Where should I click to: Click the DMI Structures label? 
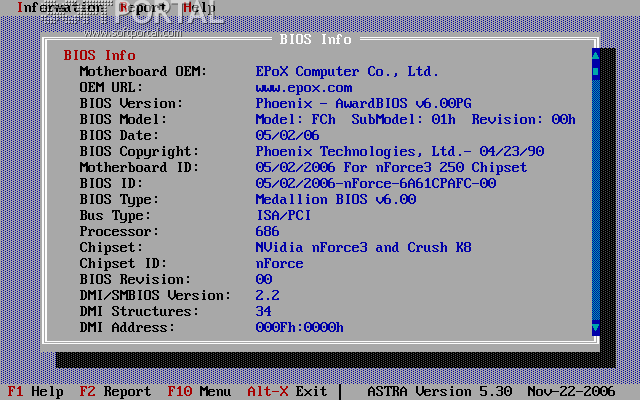pos(139,311)
